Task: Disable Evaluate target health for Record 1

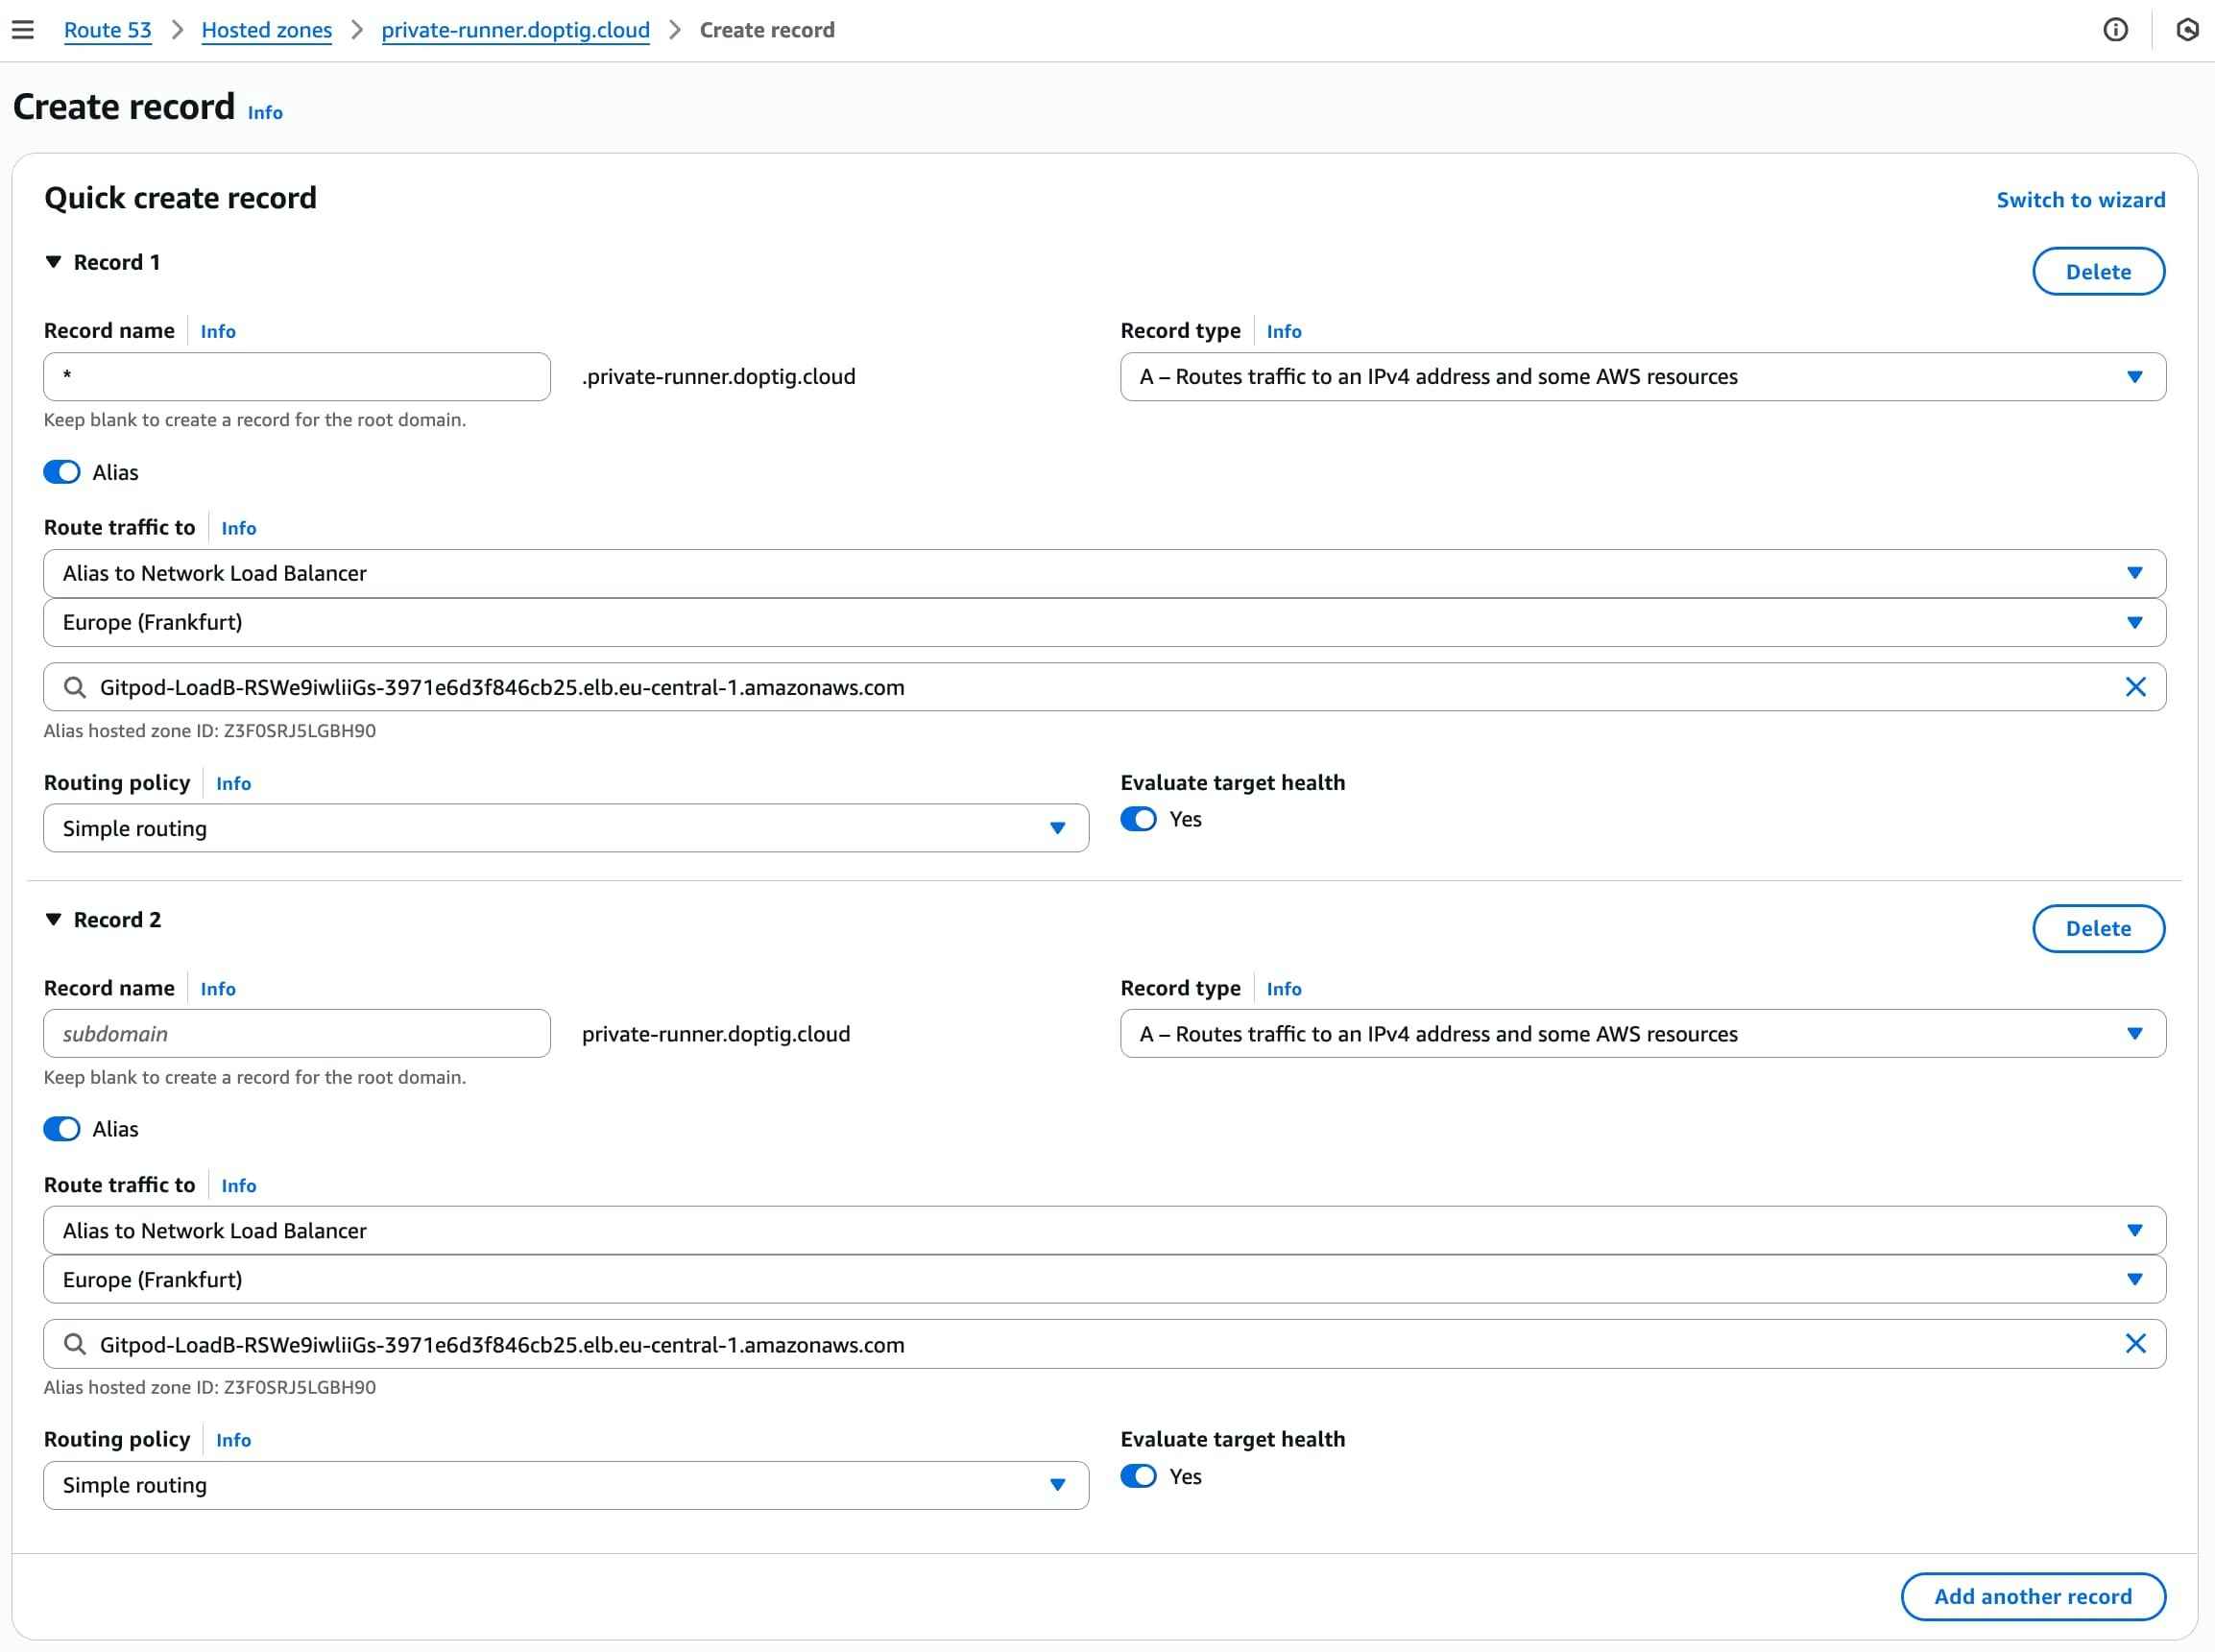Action: point(1138,819)
